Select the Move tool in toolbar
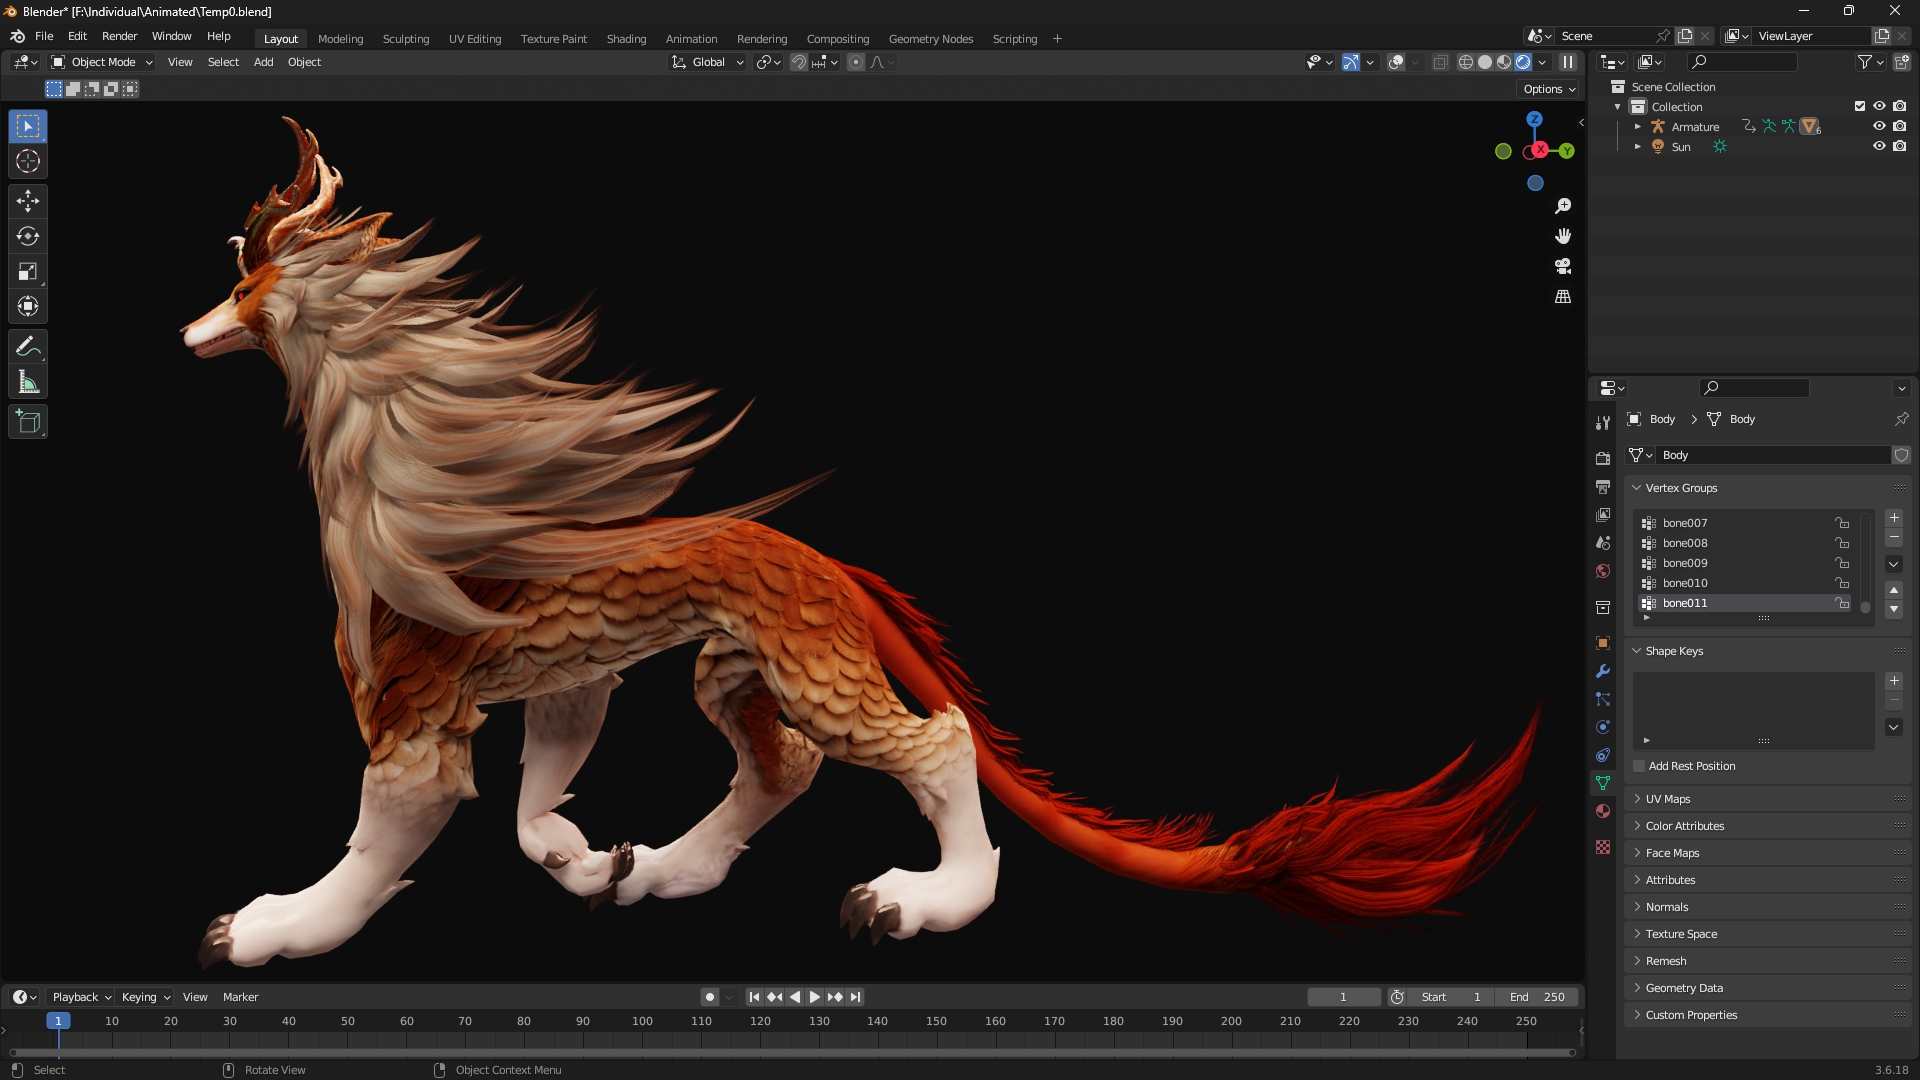The width and height of the screenshot is (1920, 1080). [28, 201]
